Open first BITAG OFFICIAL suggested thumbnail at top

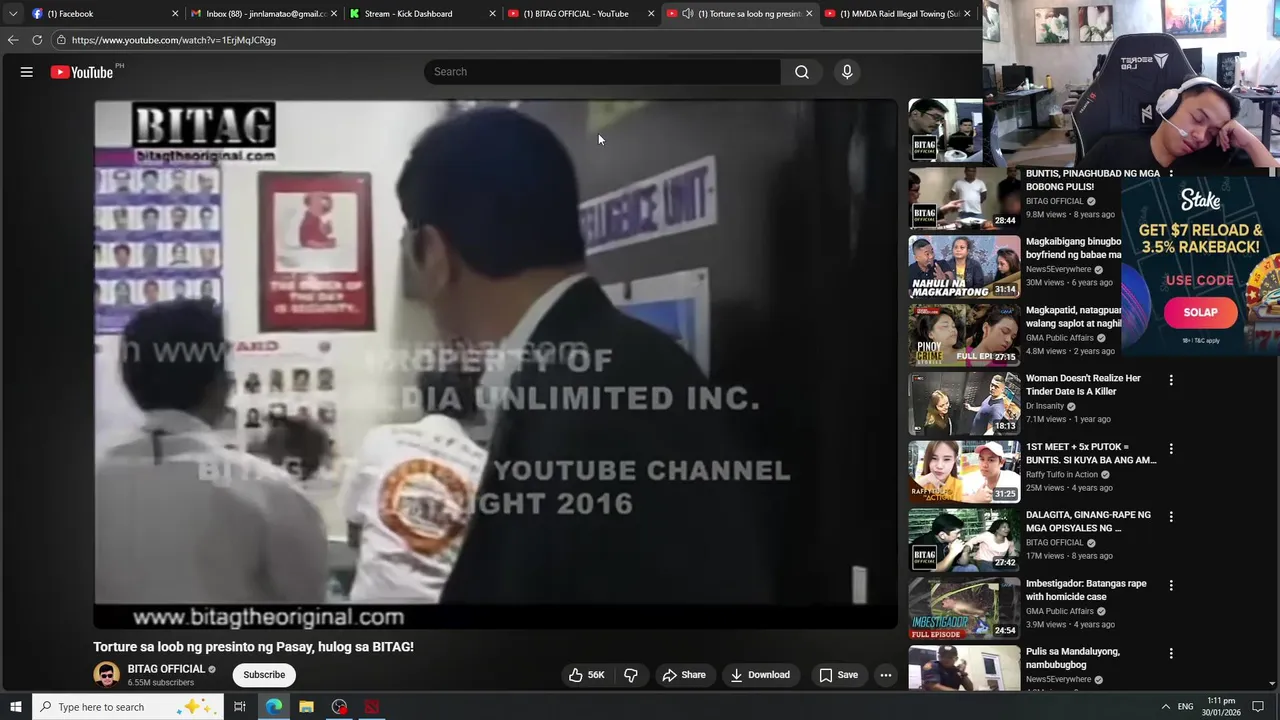point(945,130)
